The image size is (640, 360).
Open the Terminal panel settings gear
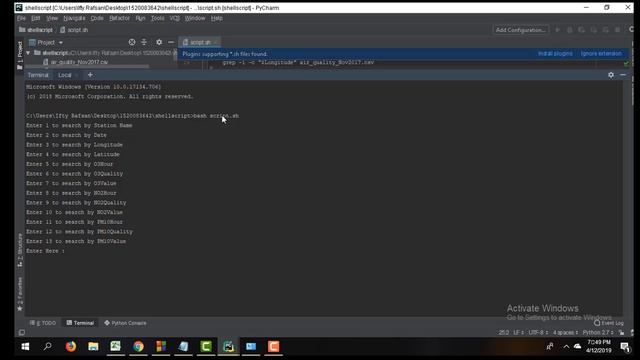pos(611,75)
